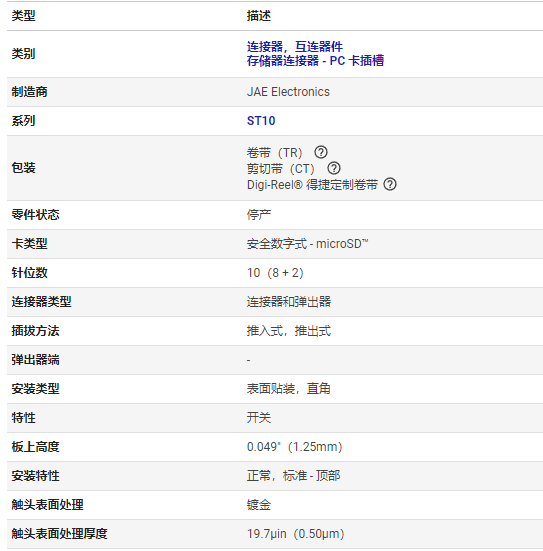
Task: Click the 19.7µin (0.50µm) thickness value
Action: click(296, 534)
